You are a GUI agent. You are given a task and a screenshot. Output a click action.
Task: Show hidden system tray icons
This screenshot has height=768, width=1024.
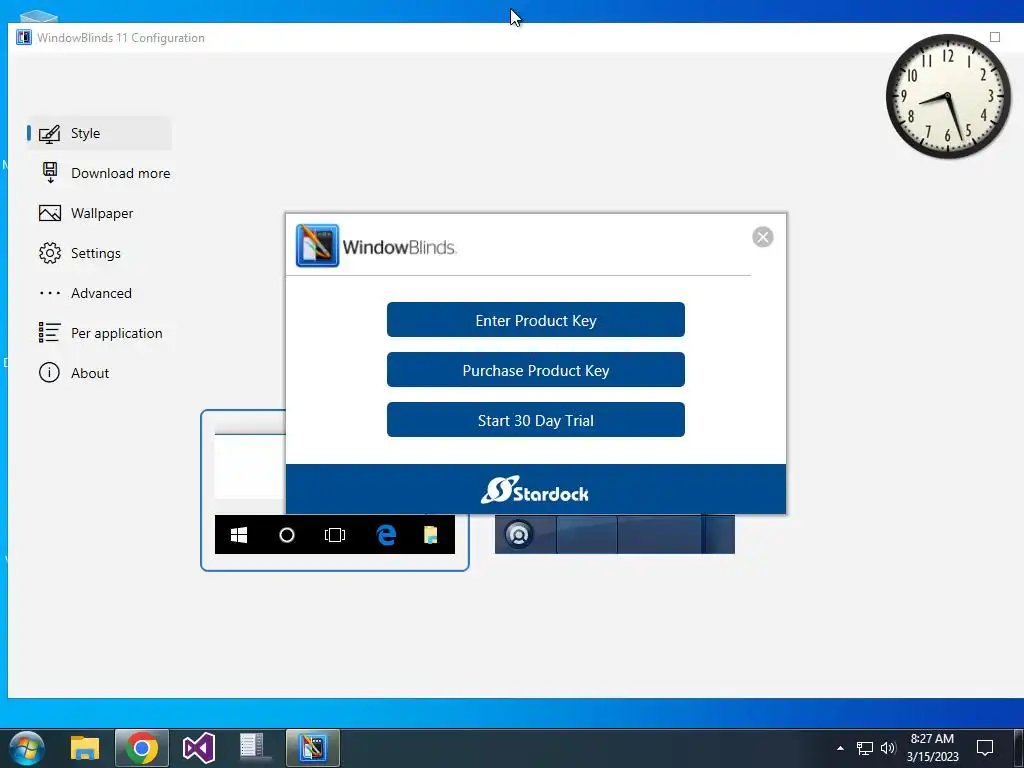840,748
